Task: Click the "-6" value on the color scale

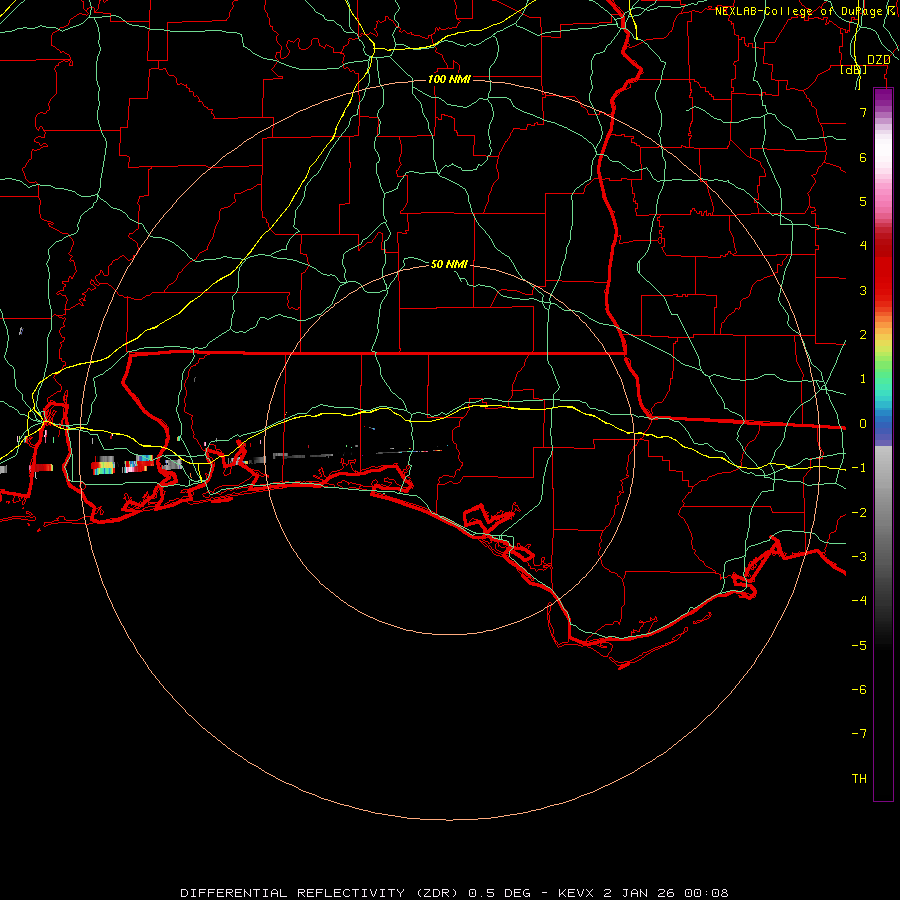Action: [x=859, y=690]
